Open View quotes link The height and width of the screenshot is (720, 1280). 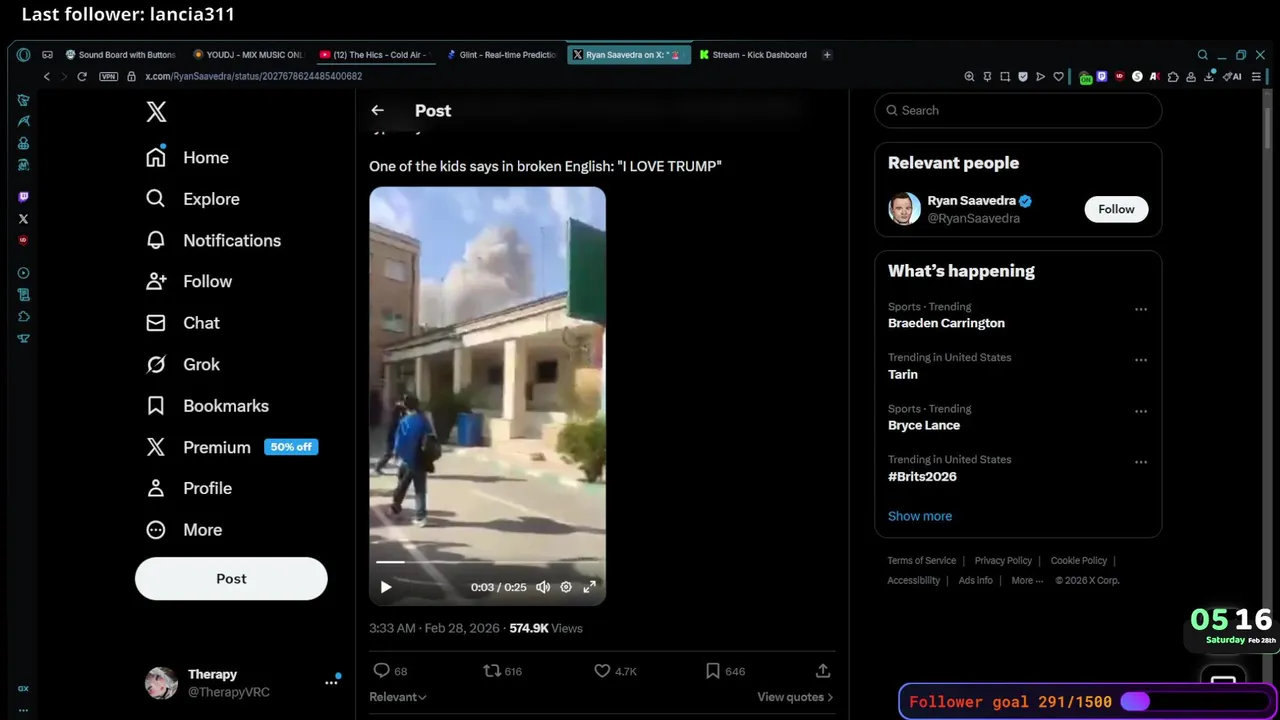coord(795,697)
